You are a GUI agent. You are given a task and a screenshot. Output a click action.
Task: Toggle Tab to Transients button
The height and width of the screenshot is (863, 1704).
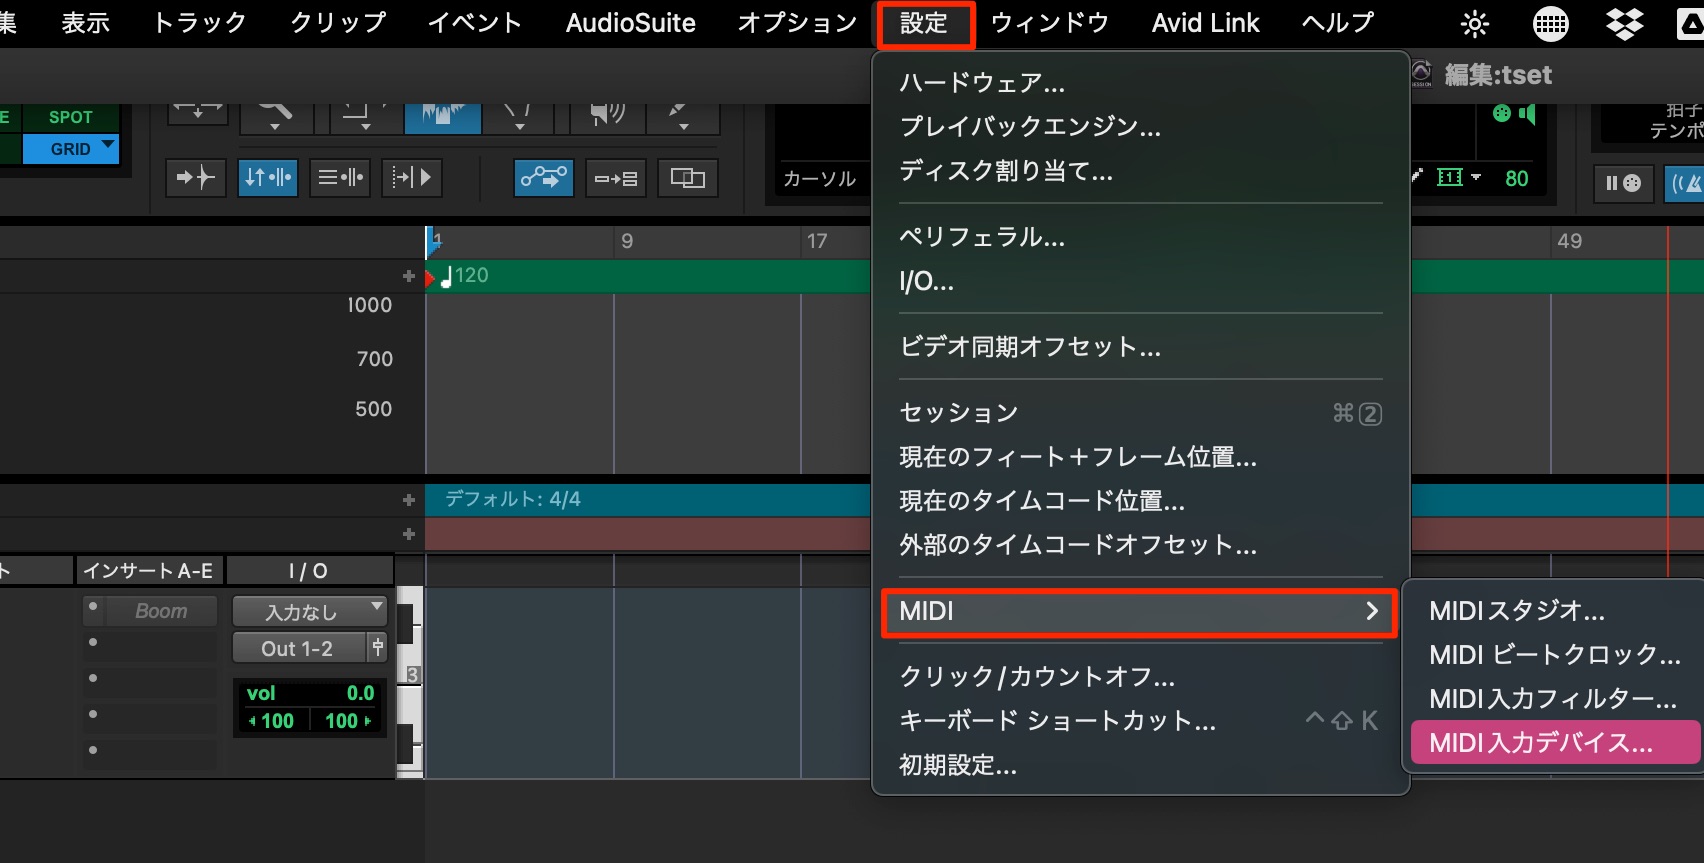click(196, 178)
